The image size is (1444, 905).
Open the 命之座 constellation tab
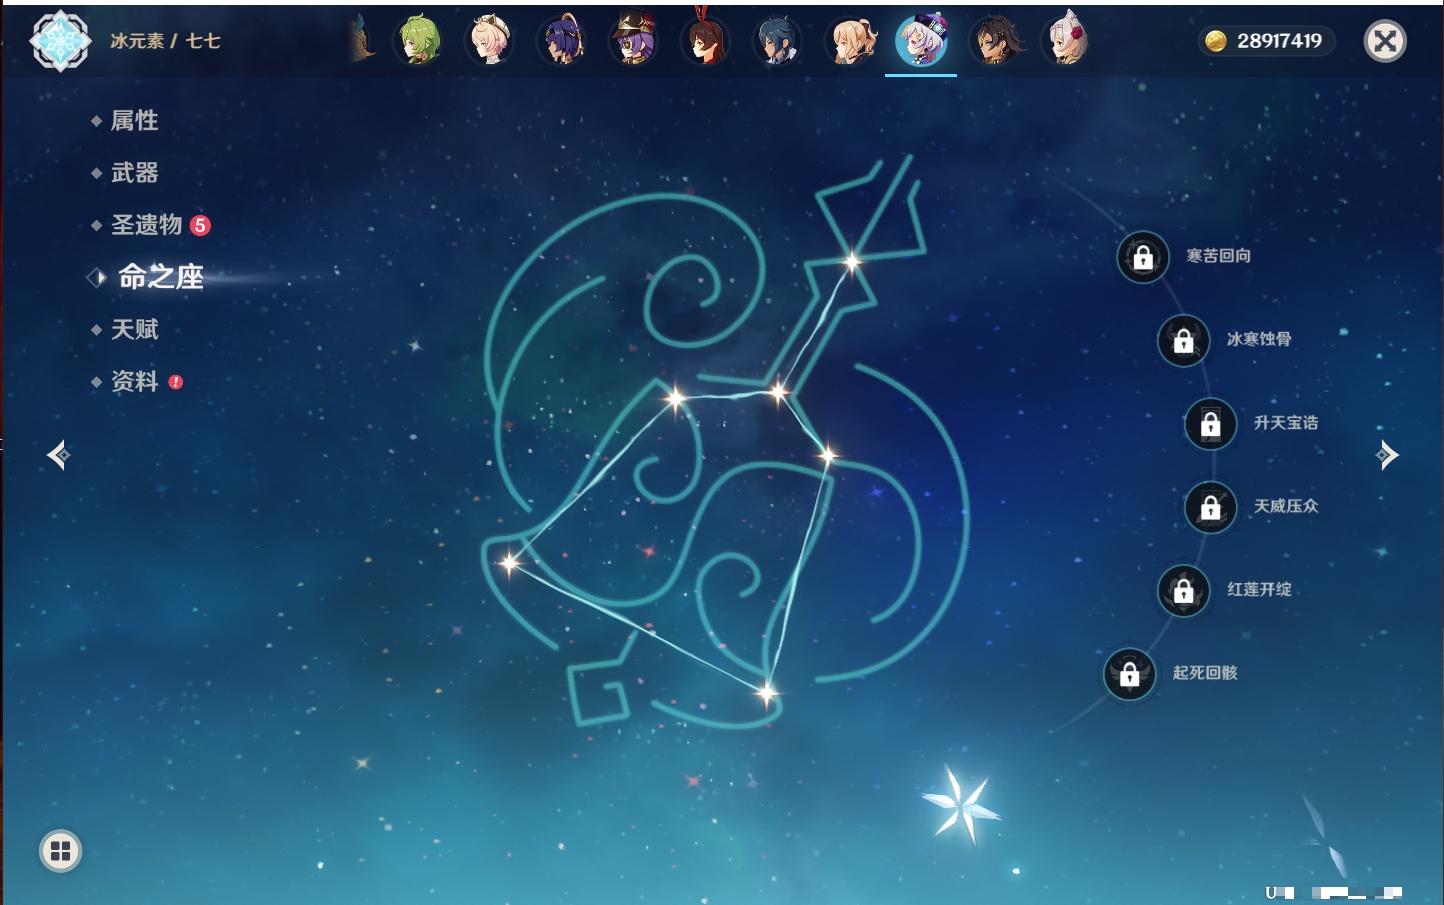[160, 277]
